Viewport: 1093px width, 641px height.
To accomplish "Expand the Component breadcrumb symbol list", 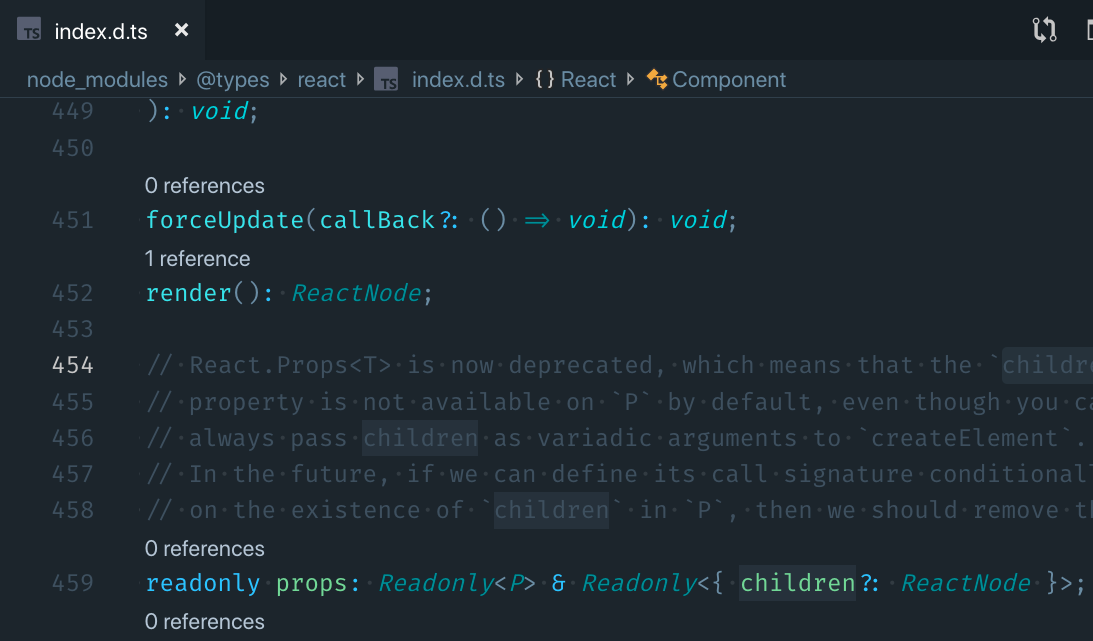I will point(729,79).
